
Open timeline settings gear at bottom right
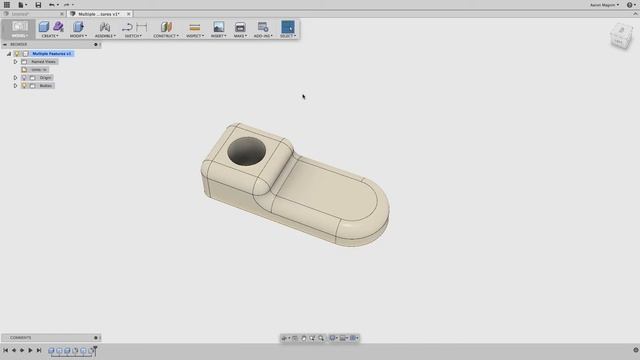(x=636, y=350)
